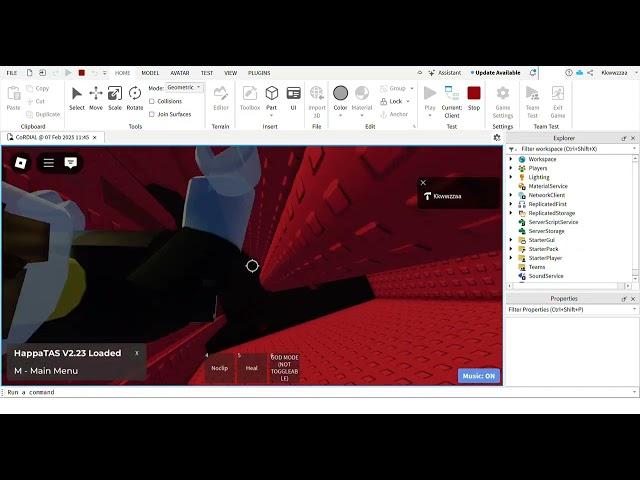Click the Exit Game icon

pyautogui.click(x=558, y=93)
